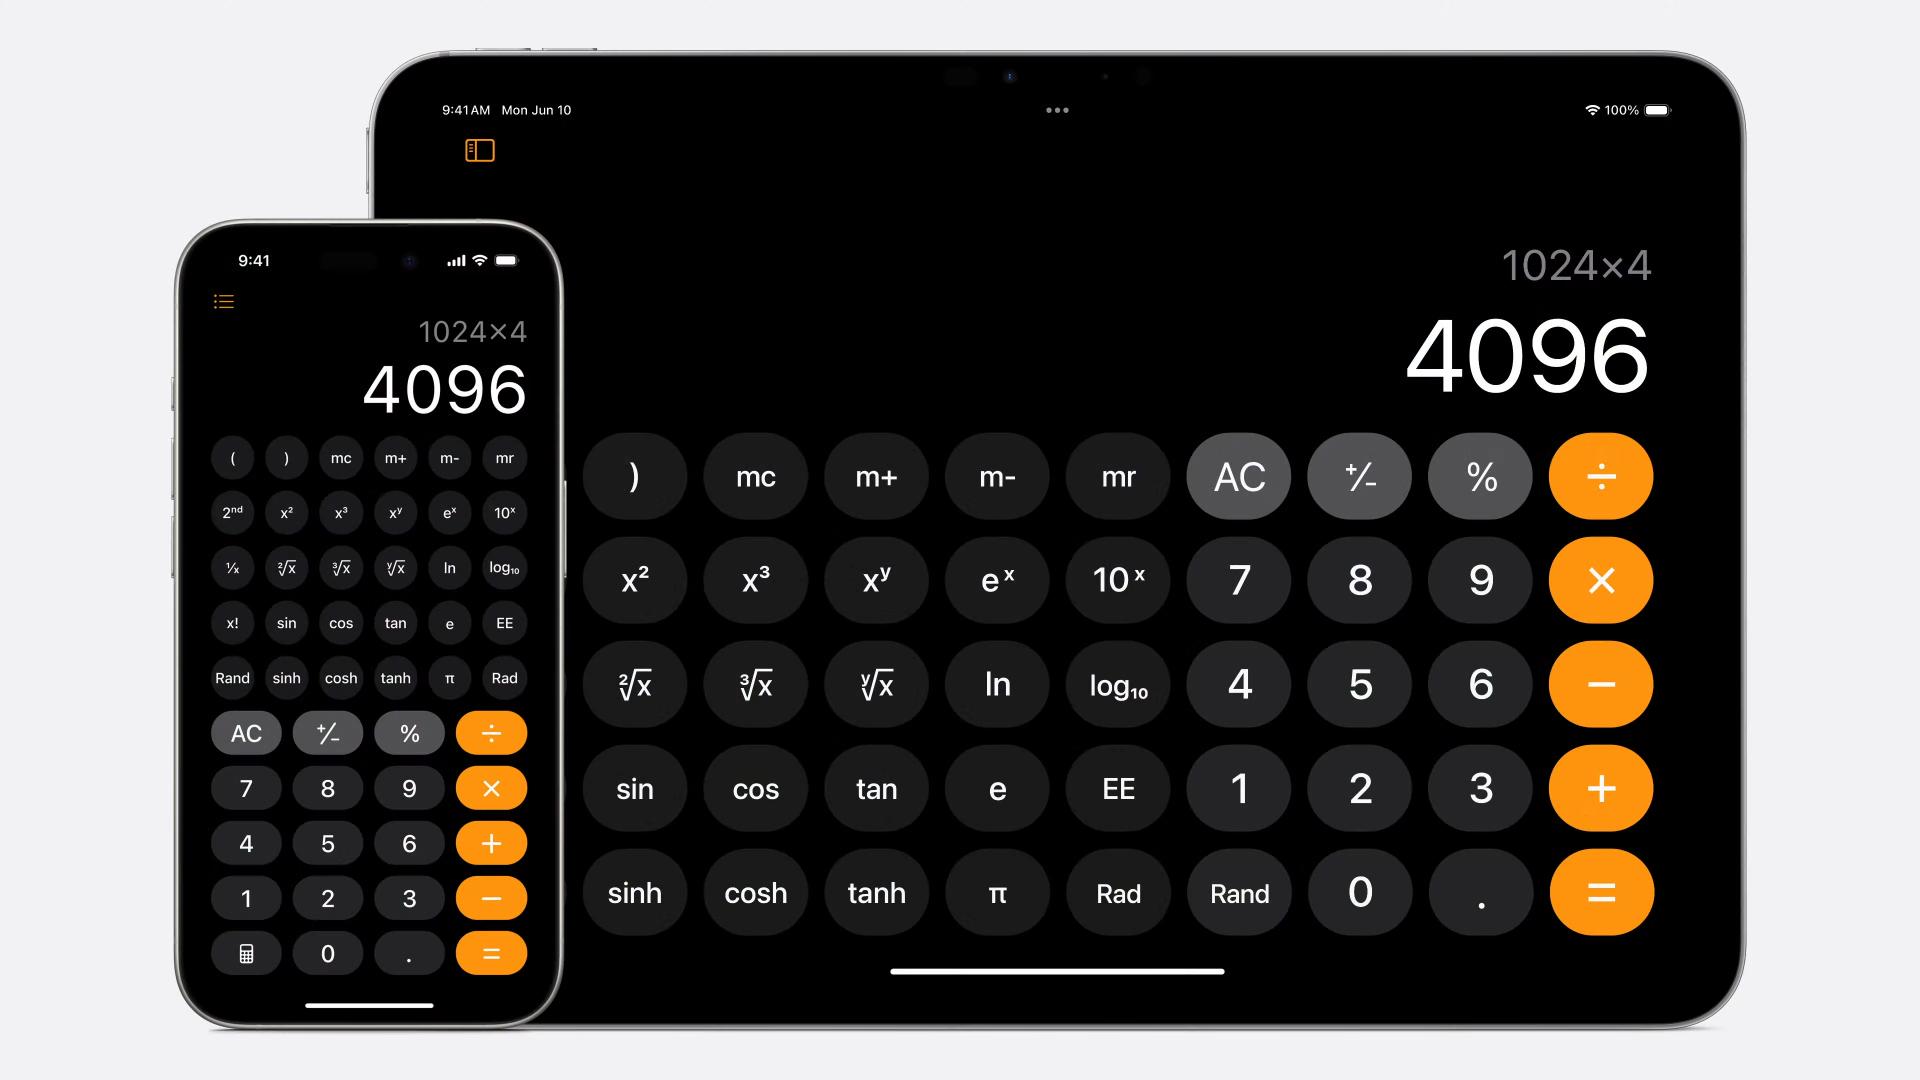Click the Rand (random number) button
This screenshot has width=1920, height=1080.
point(1238,893)
